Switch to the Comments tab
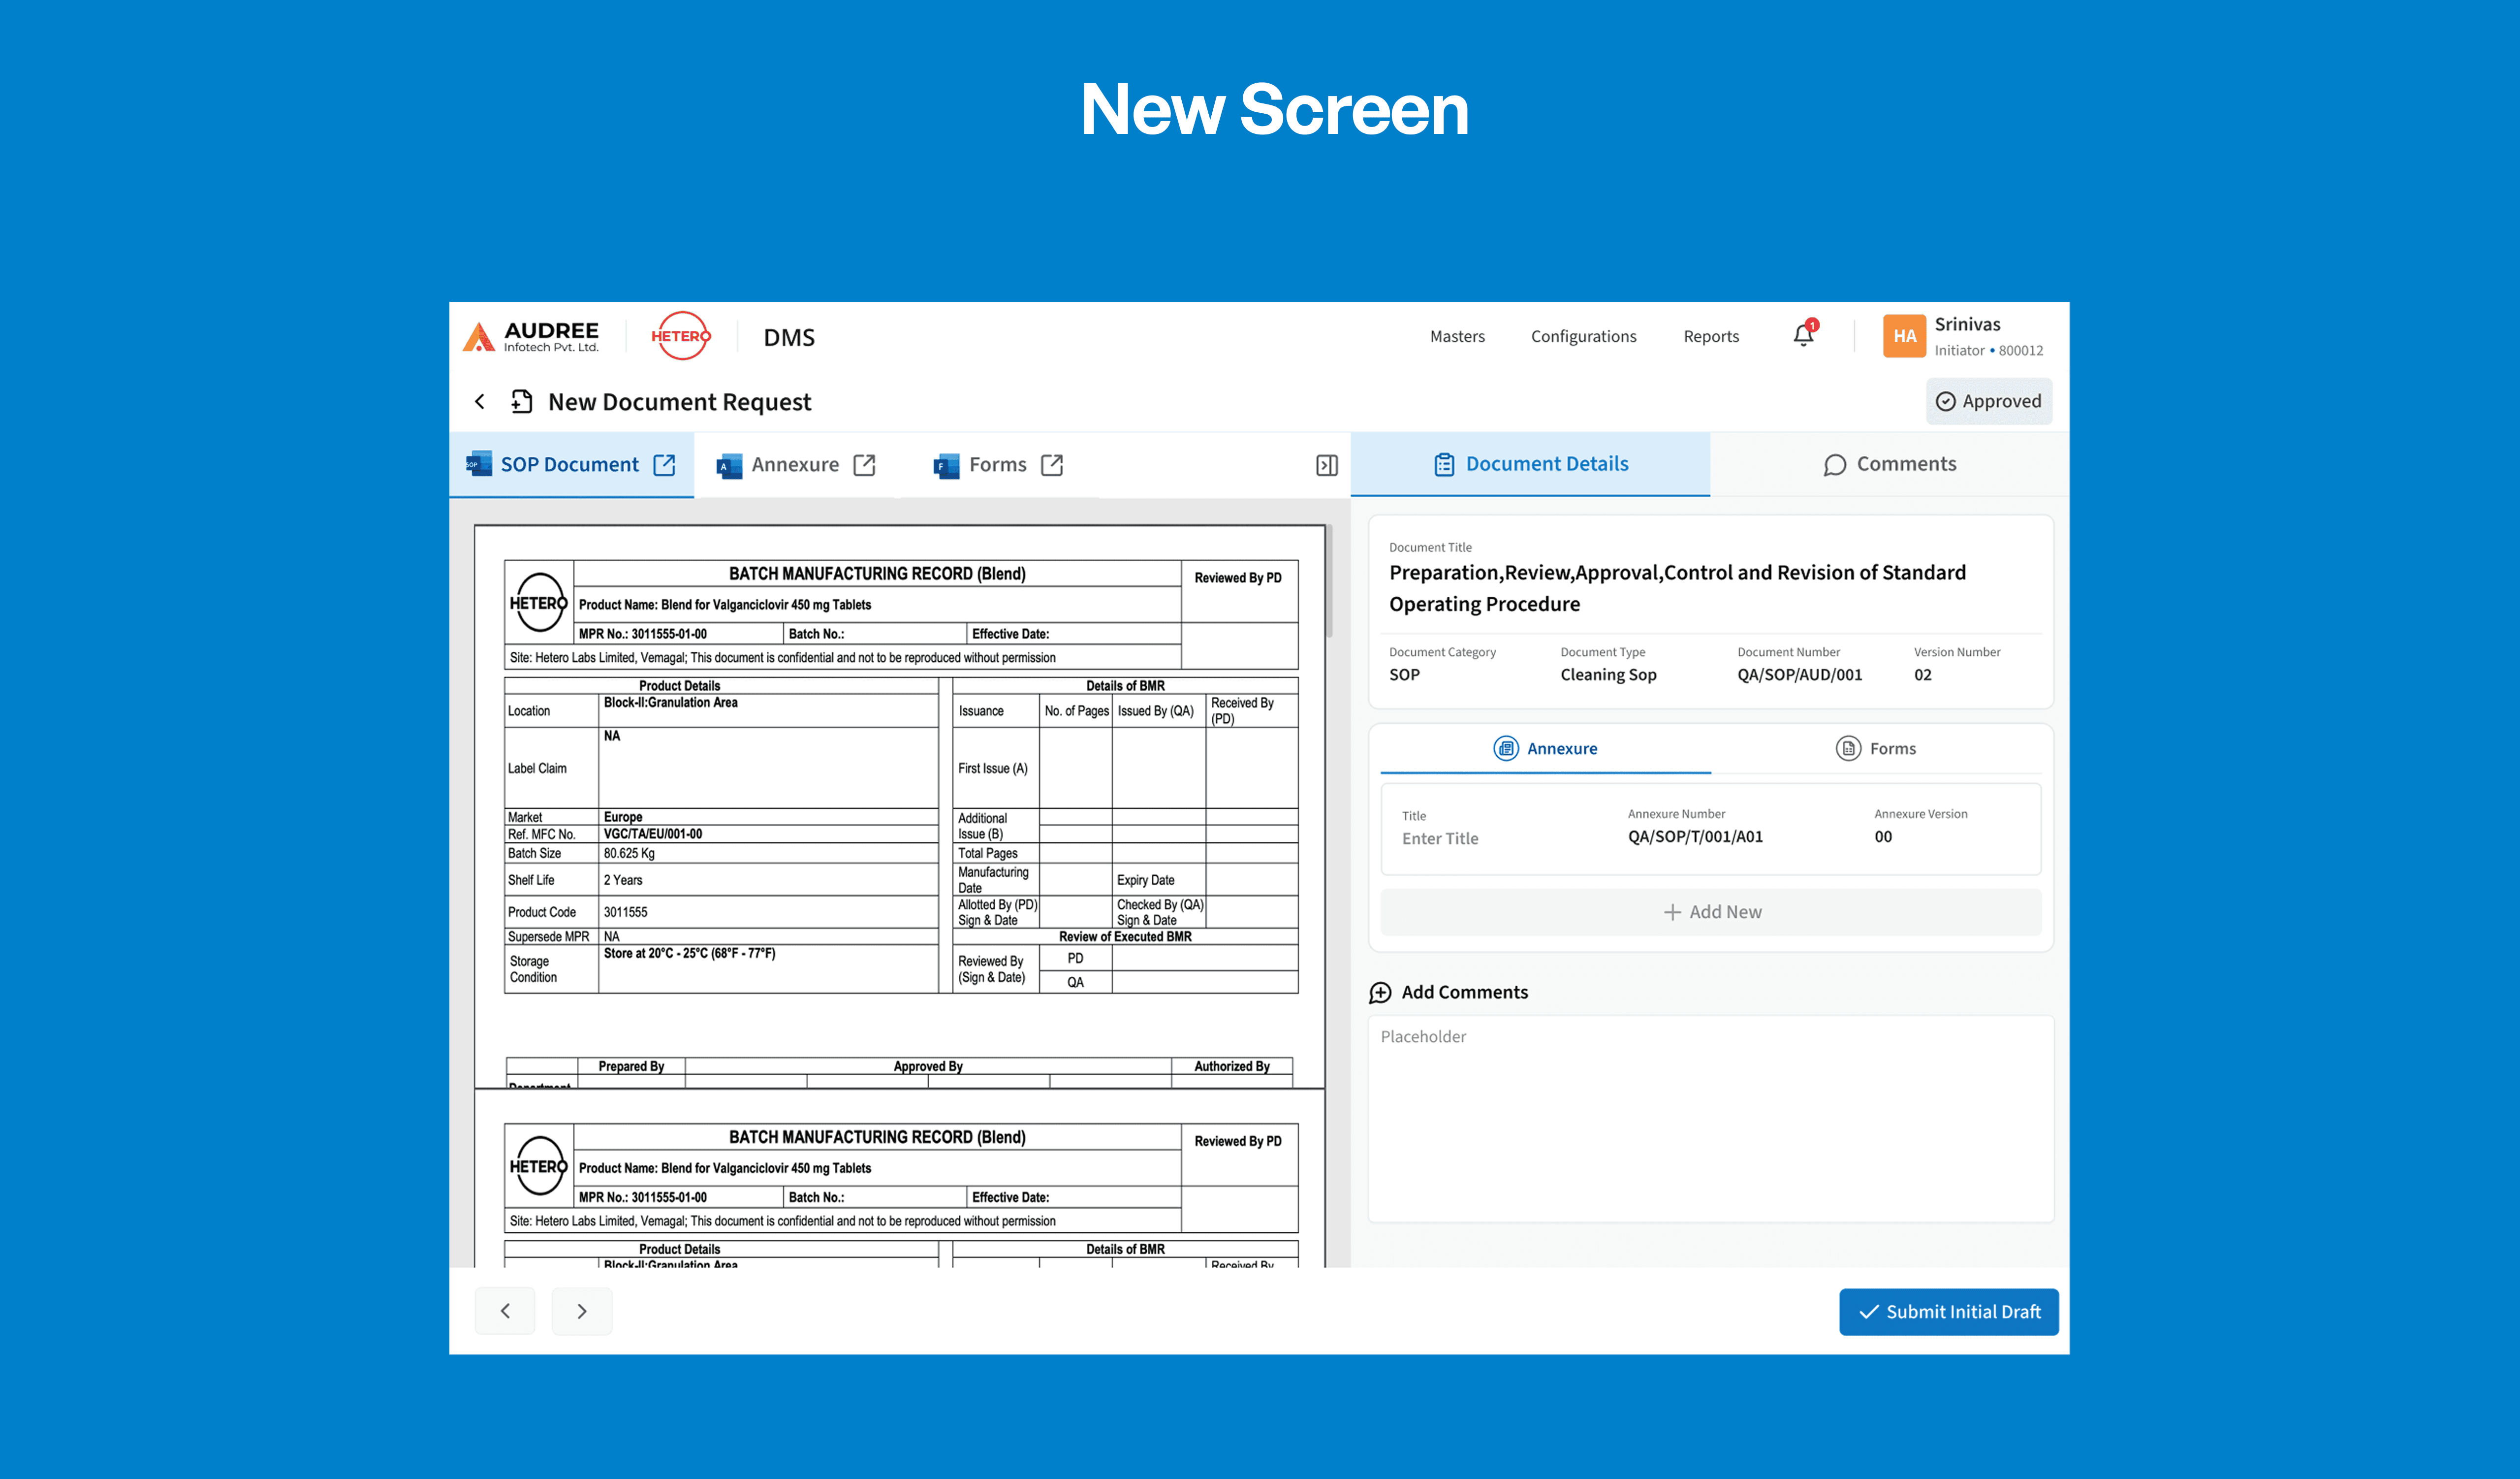Image resolution: width=2520 pixels, height=1479 pixels. (1889, 464)
